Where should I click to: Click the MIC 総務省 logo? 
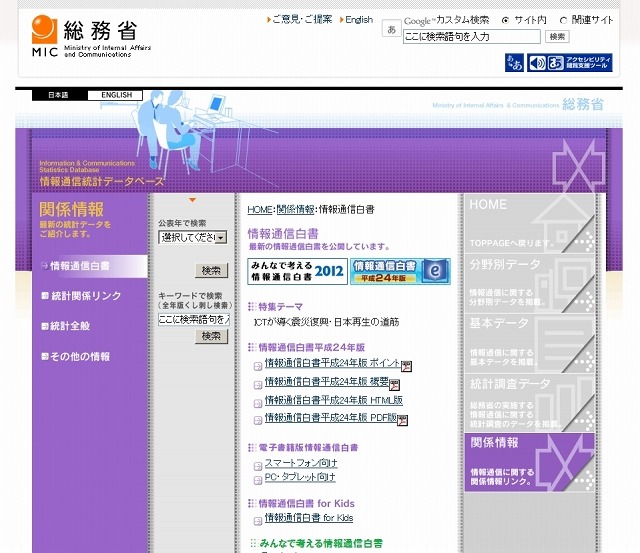[85, 36]
